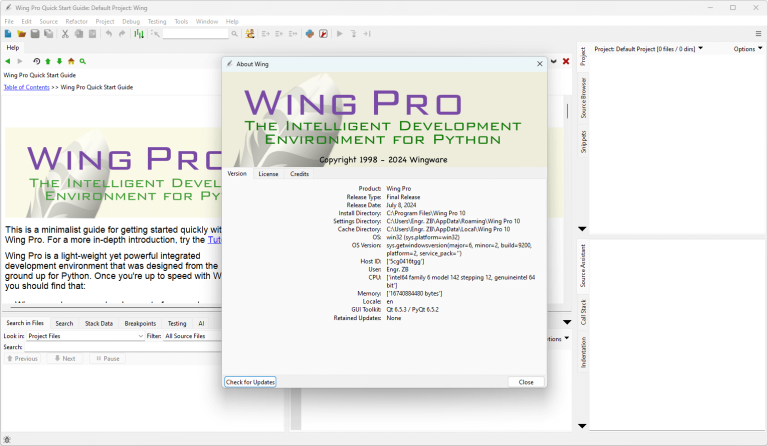Image resolution: width=768 pixels, height=446 pixels.
Task: Open the hamburger menu at toolbar right
Action: (758, 34)
